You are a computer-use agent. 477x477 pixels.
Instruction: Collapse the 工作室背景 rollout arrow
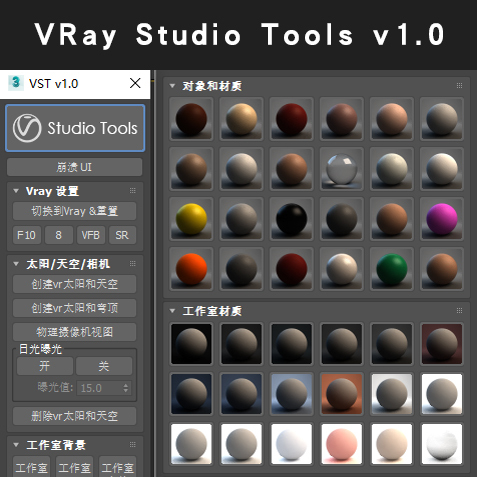pyautogui.click(x=16, y=445)
